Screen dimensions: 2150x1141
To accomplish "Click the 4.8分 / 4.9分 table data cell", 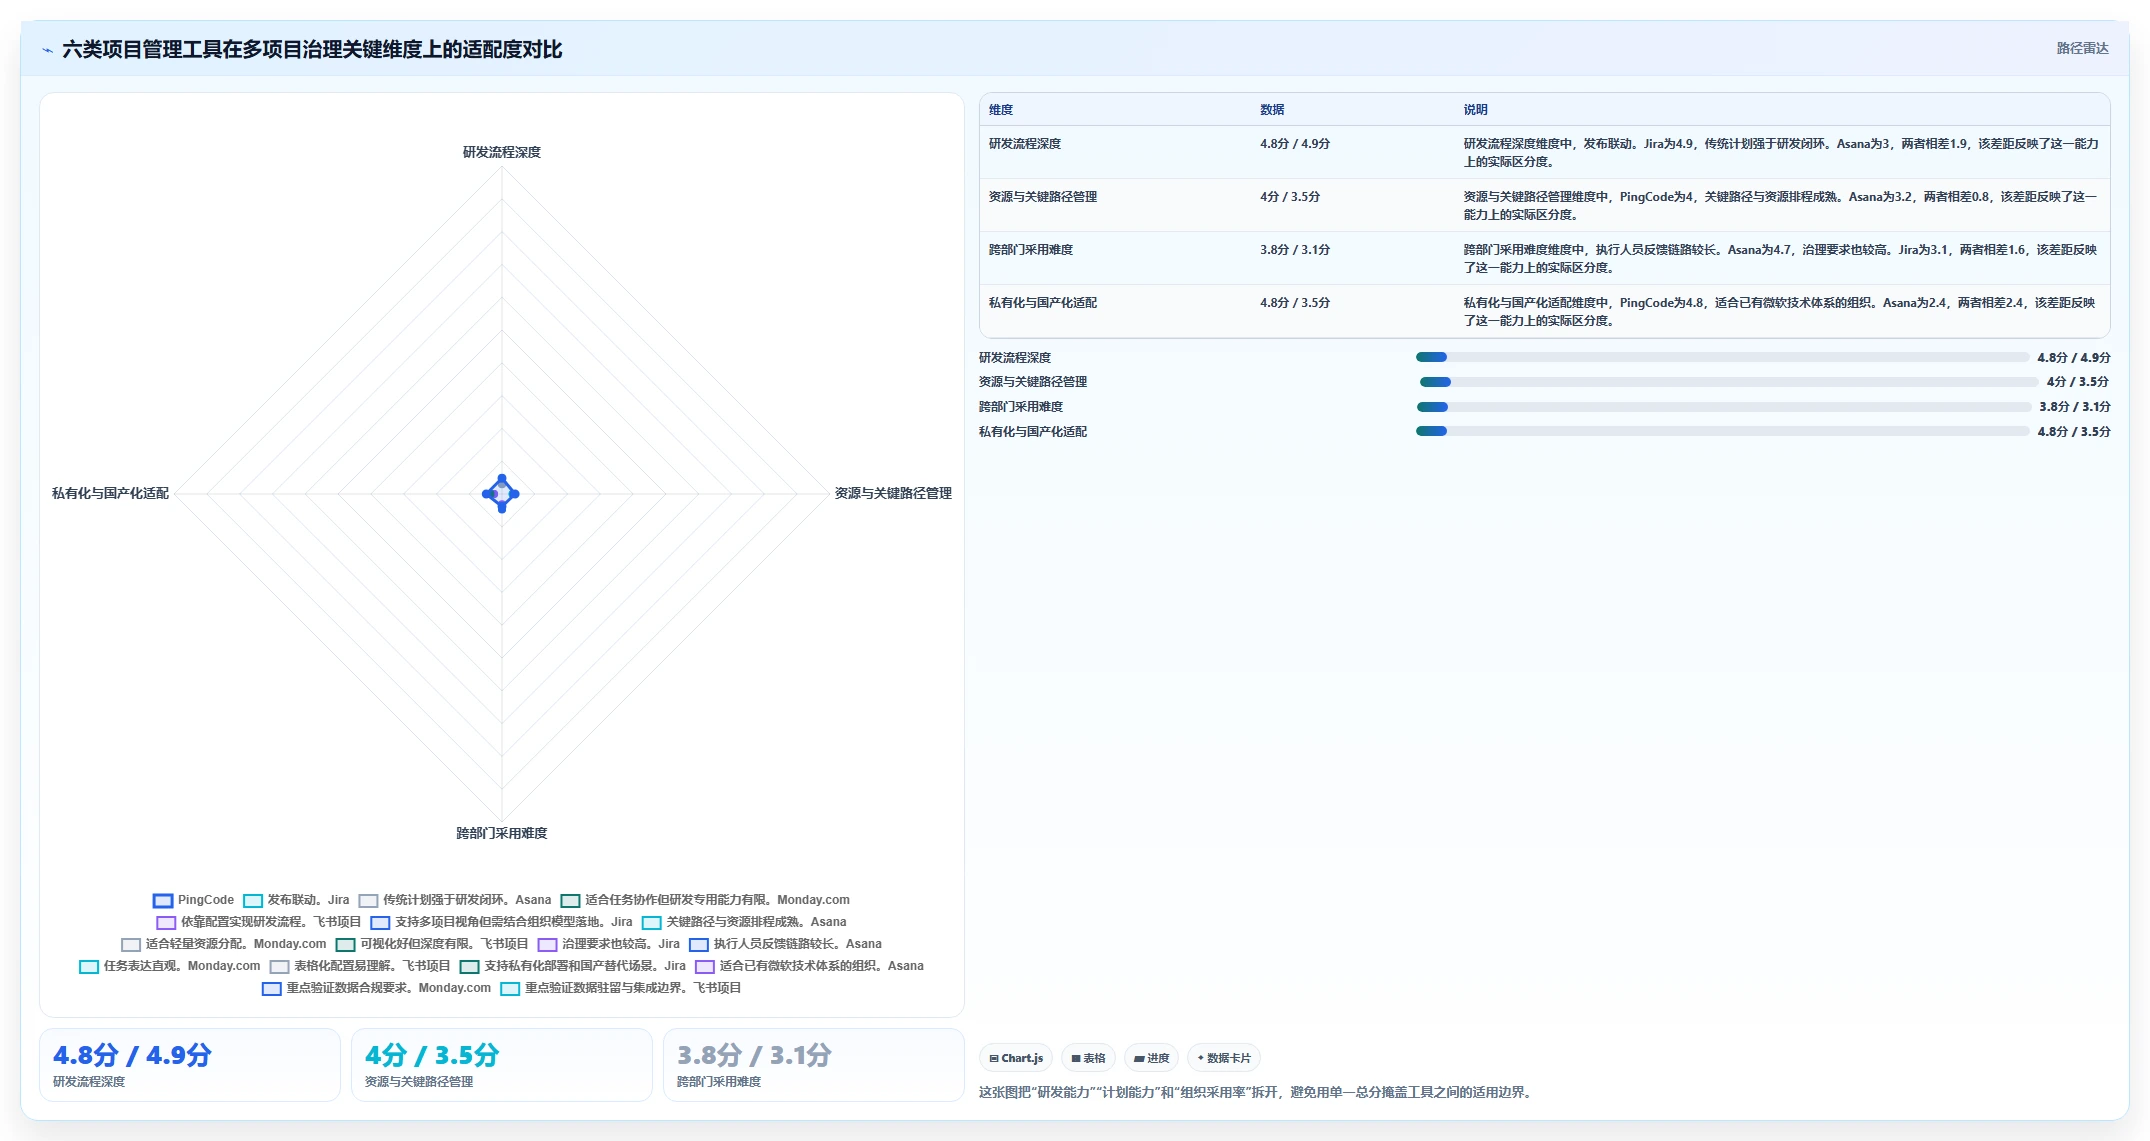I will pyautogui.click(x=1295, y=144).
